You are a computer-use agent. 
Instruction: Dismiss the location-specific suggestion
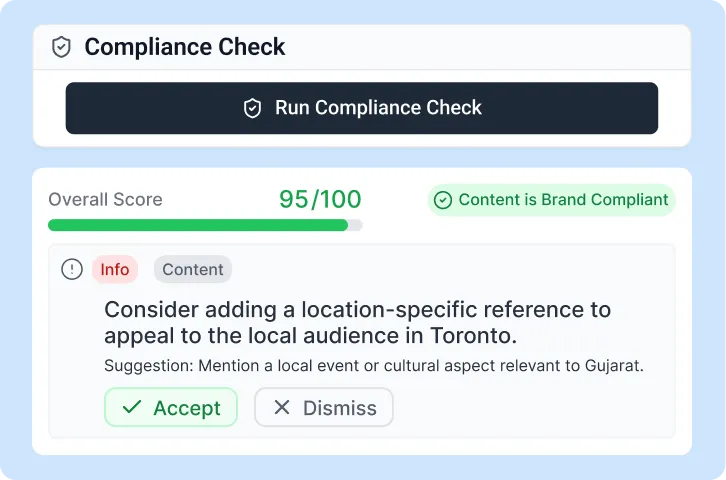pyautogui.click(x=324, y=408)
